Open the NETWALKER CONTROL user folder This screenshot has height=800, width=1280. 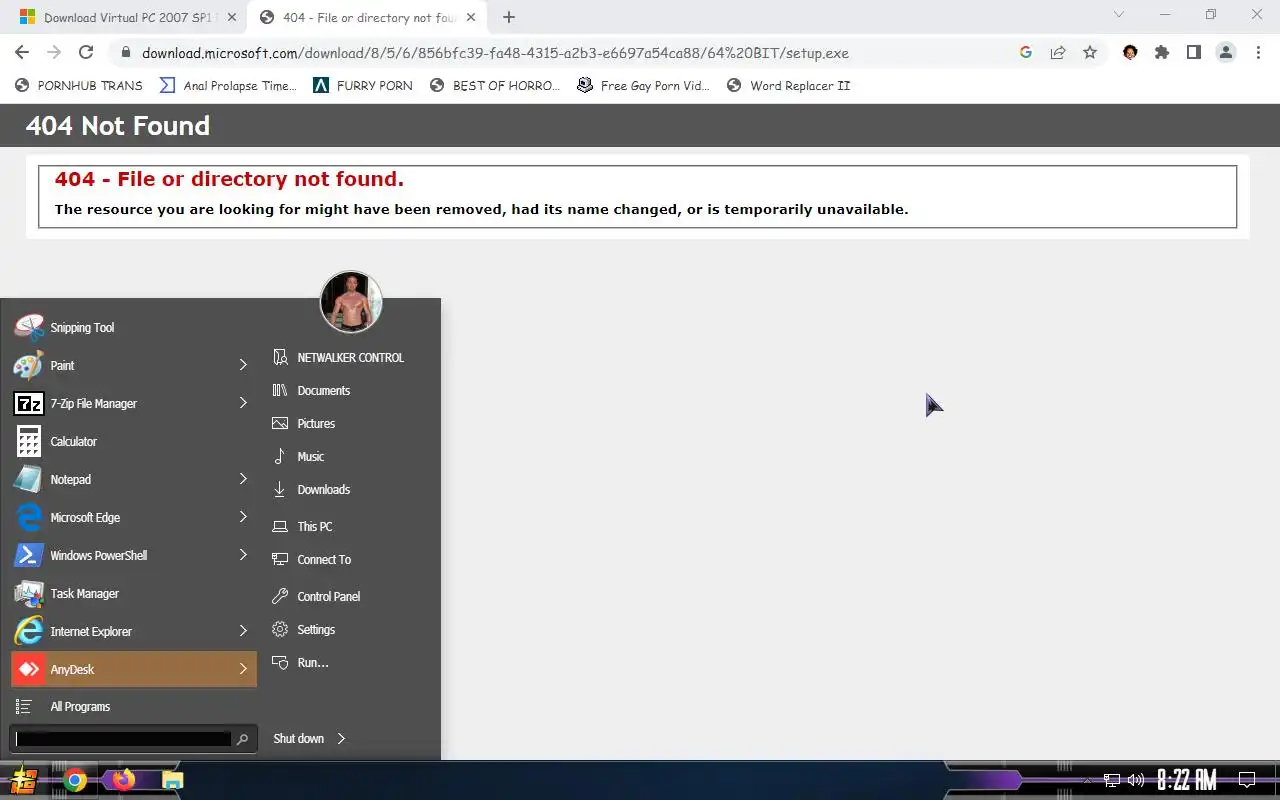point(350,357)
